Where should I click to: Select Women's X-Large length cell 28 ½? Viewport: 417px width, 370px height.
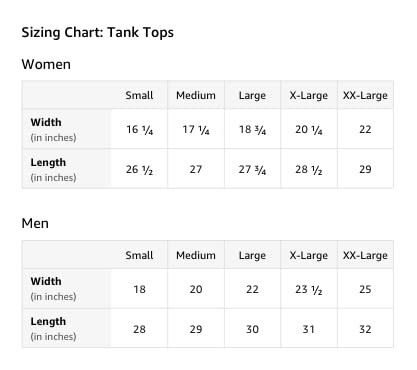309,169
